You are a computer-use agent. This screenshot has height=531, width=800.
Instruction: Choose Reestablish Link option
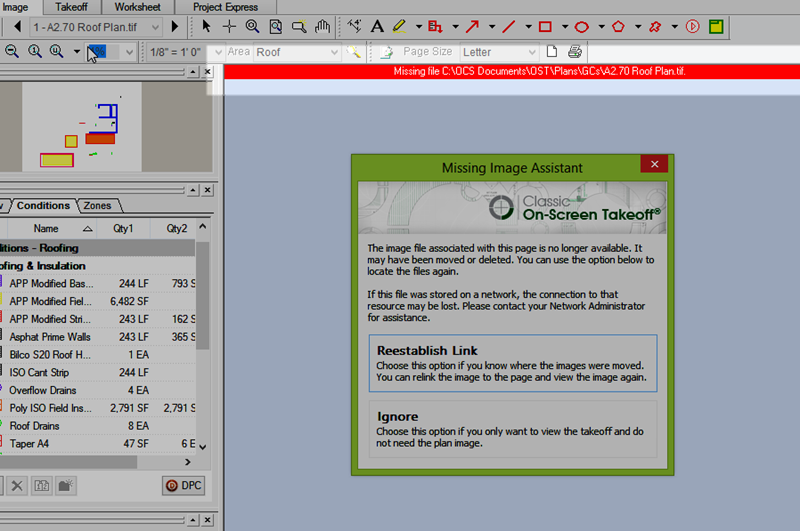[513, 363]
